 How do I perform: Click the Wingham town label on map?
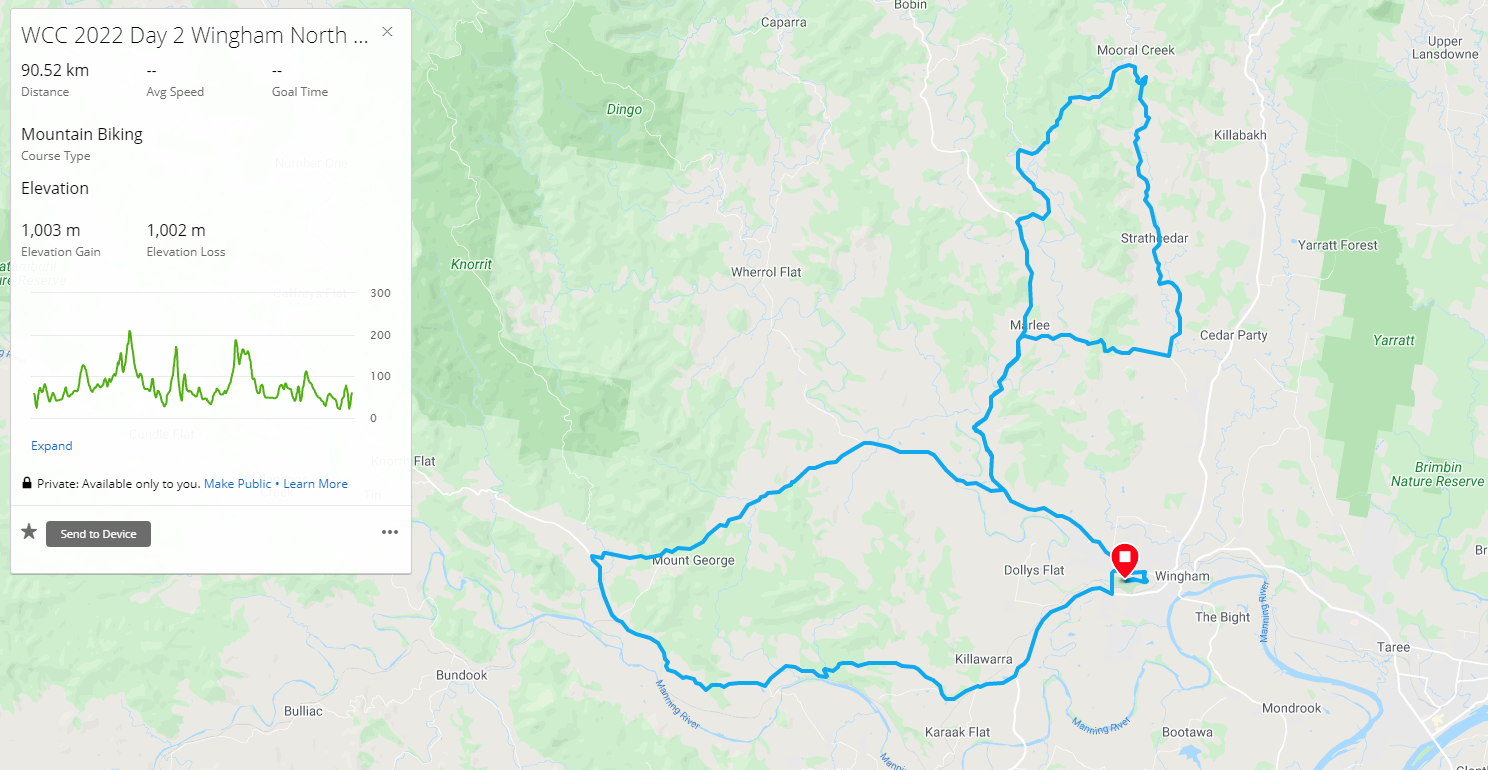click(x=1182, y=577)
